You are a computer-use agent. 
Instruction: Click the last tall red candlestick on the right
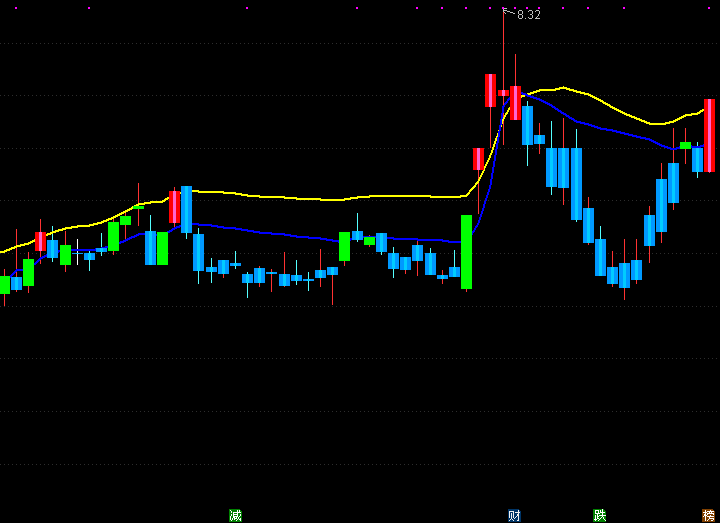(709, 135)
